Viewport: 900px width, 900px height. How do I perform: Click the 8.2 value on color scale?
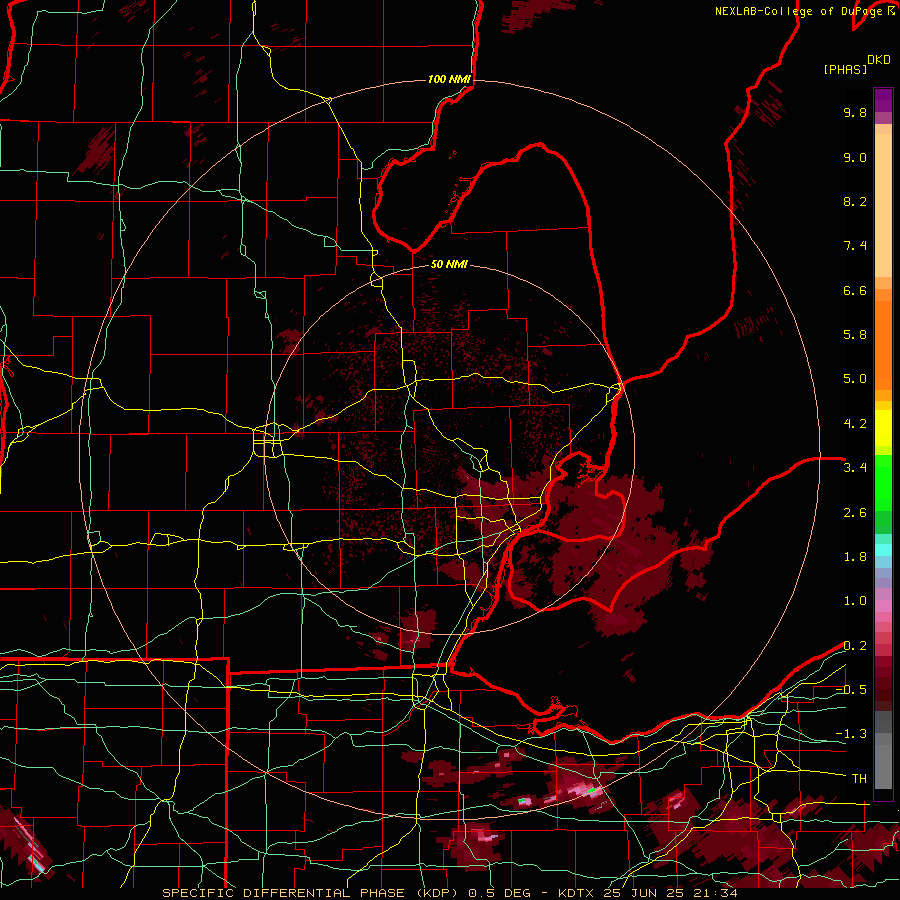(x=855, y=201)
